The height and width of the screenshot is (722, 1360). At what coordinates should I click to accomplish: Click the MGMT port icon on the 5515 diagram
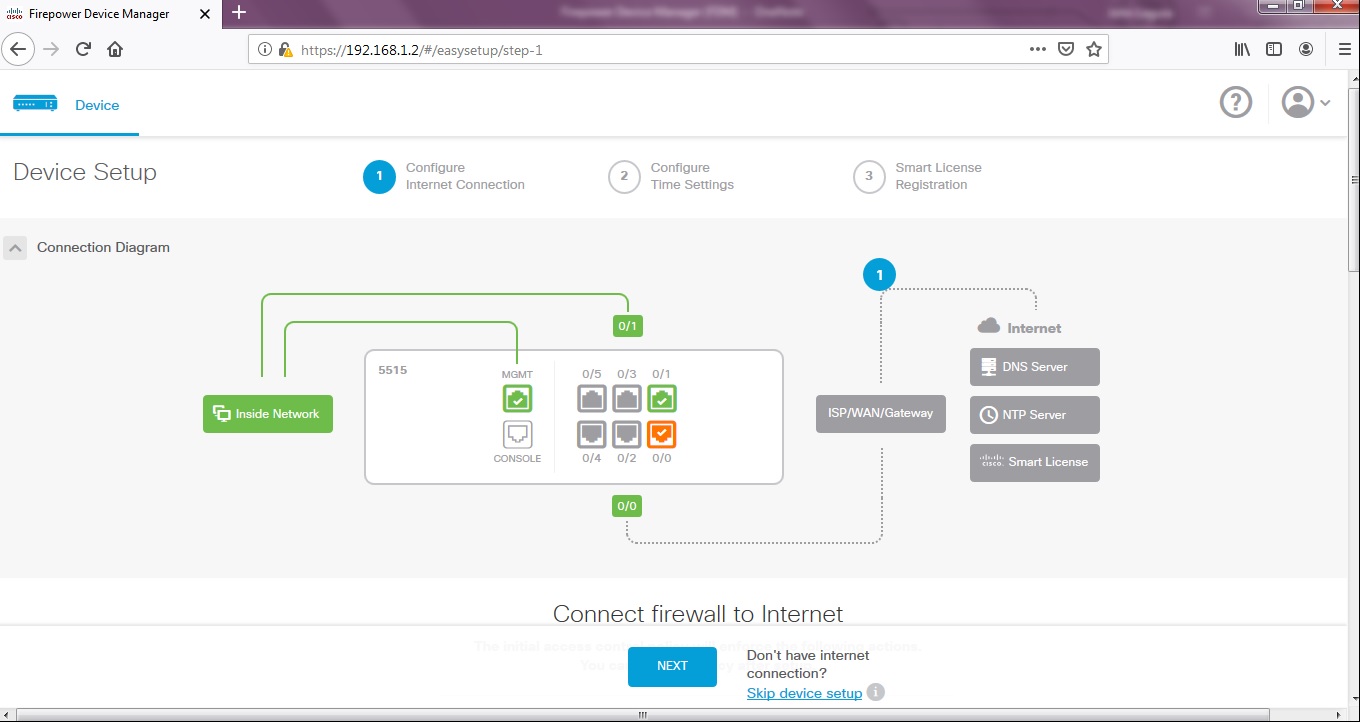(x=517, y=398)
